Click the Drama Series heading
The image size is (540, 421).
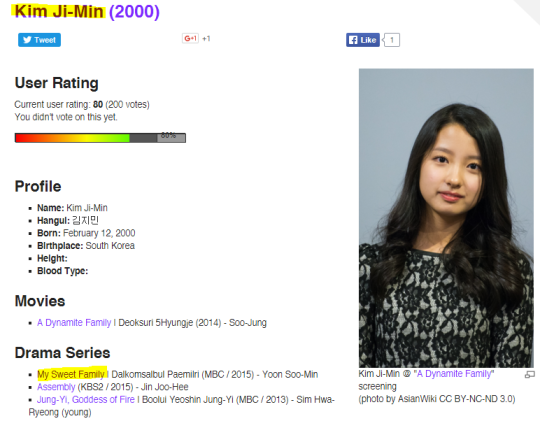click(62, 353)
